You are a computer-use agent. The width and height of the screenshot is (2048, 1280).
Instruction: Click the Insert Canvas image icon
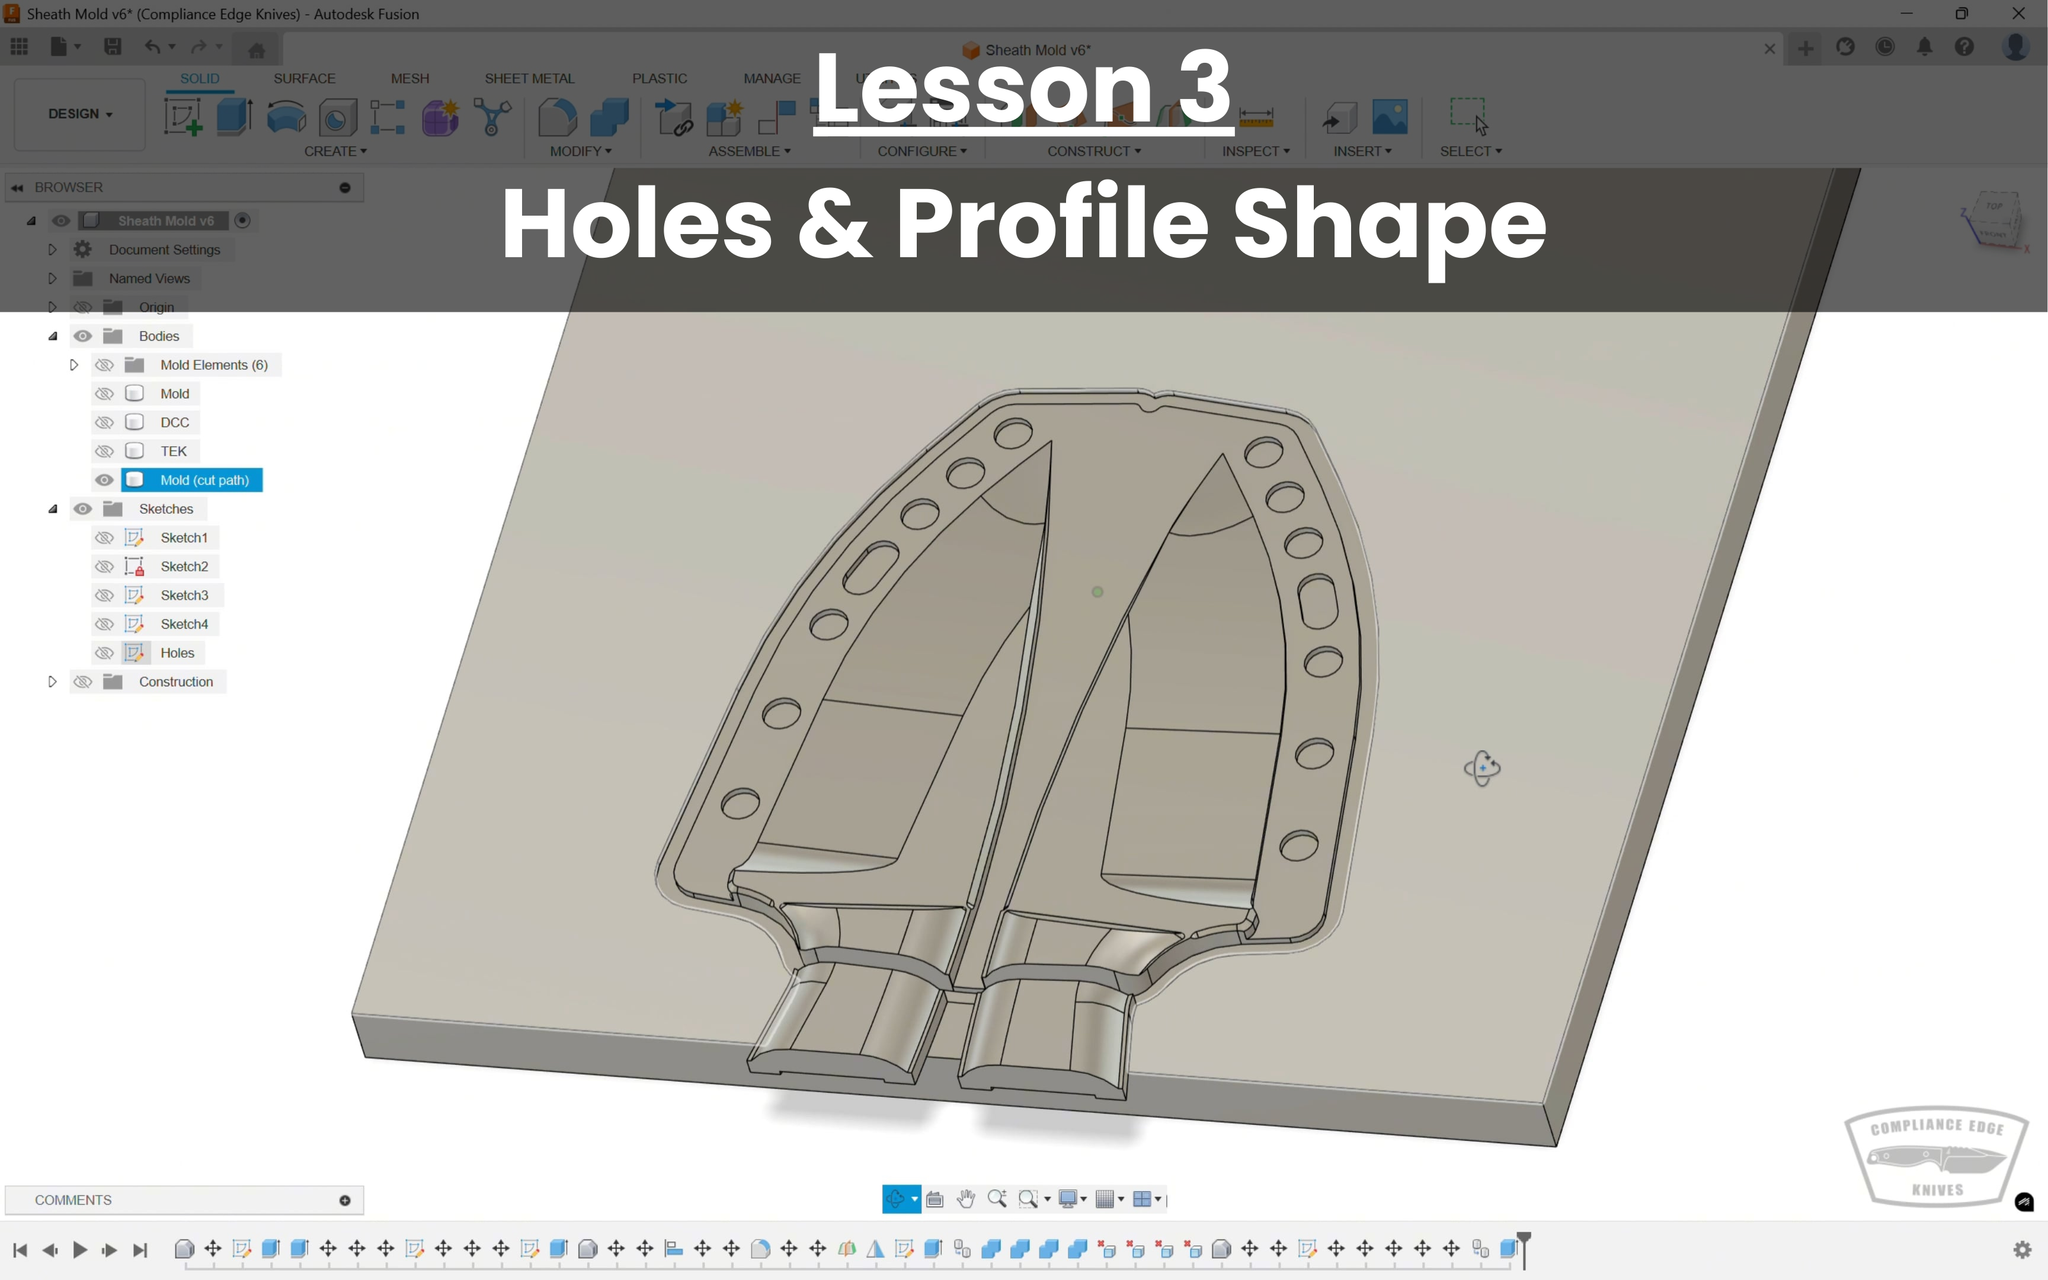1389,117
